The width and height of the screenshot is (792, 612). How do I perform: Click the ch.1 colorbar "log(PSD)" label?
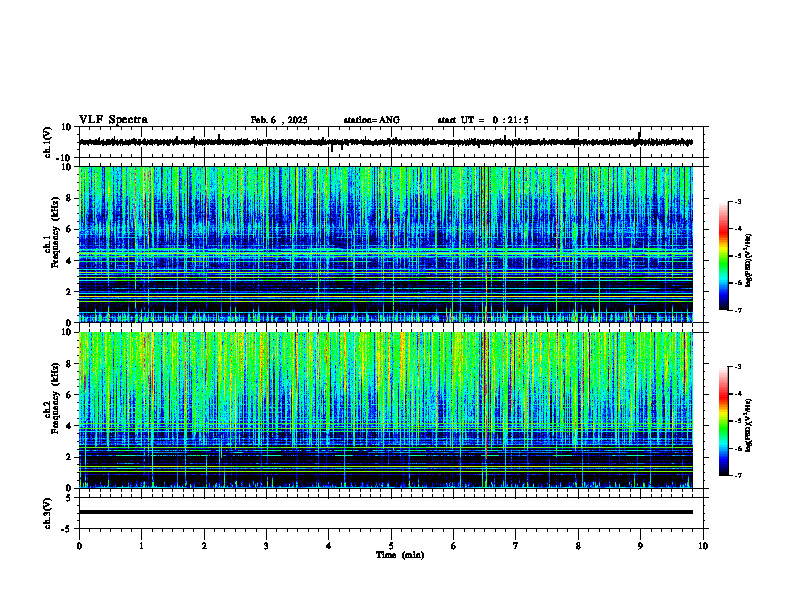749,261
